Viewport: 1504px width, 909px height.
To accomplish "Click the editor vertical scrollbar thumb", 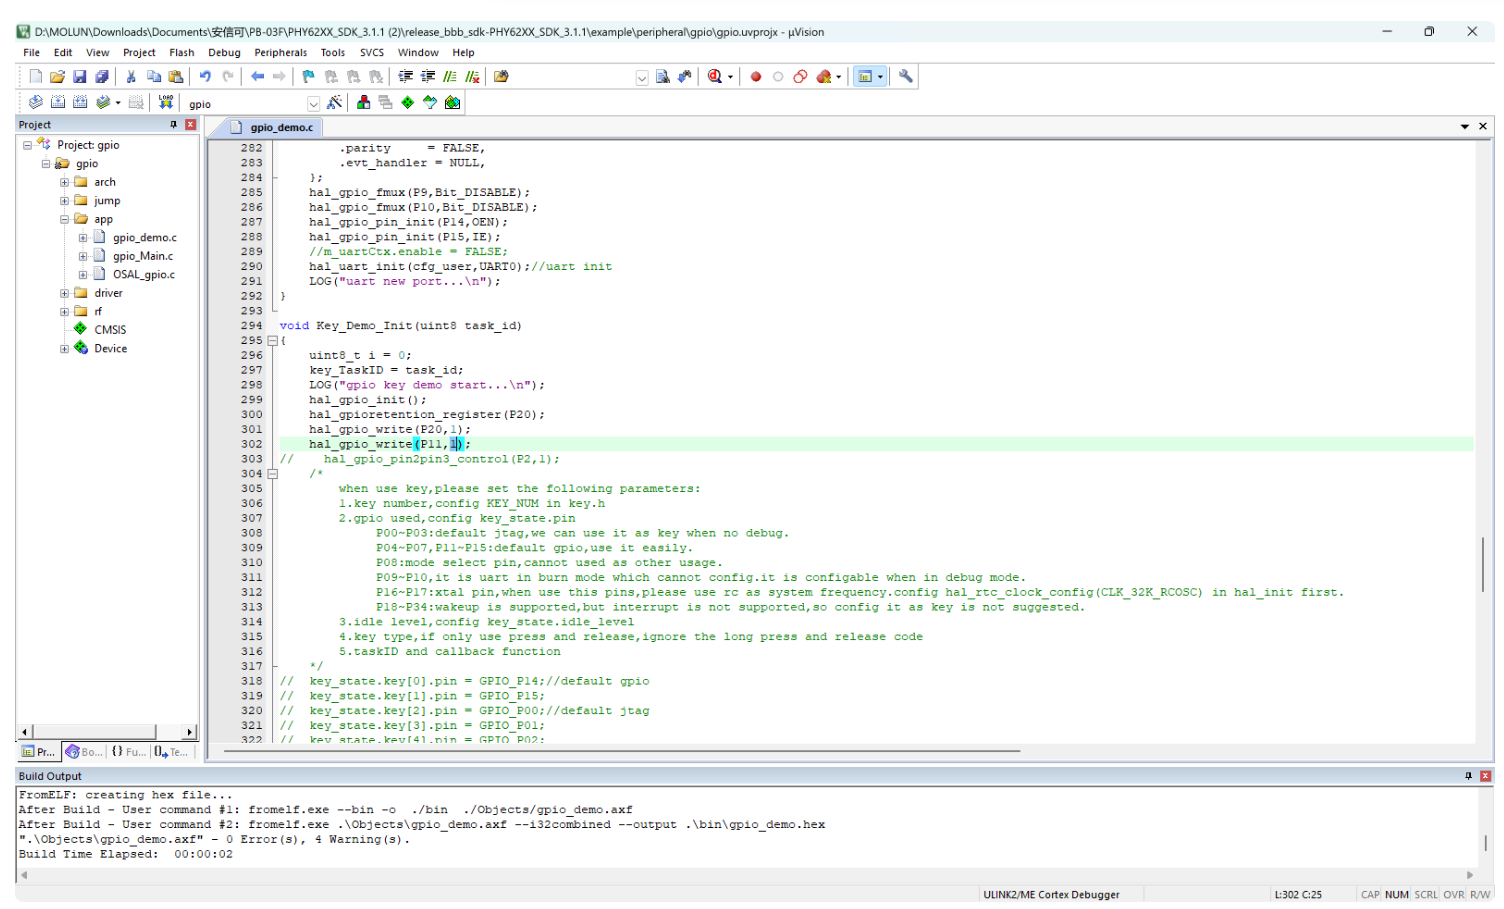I will 1483,564.
